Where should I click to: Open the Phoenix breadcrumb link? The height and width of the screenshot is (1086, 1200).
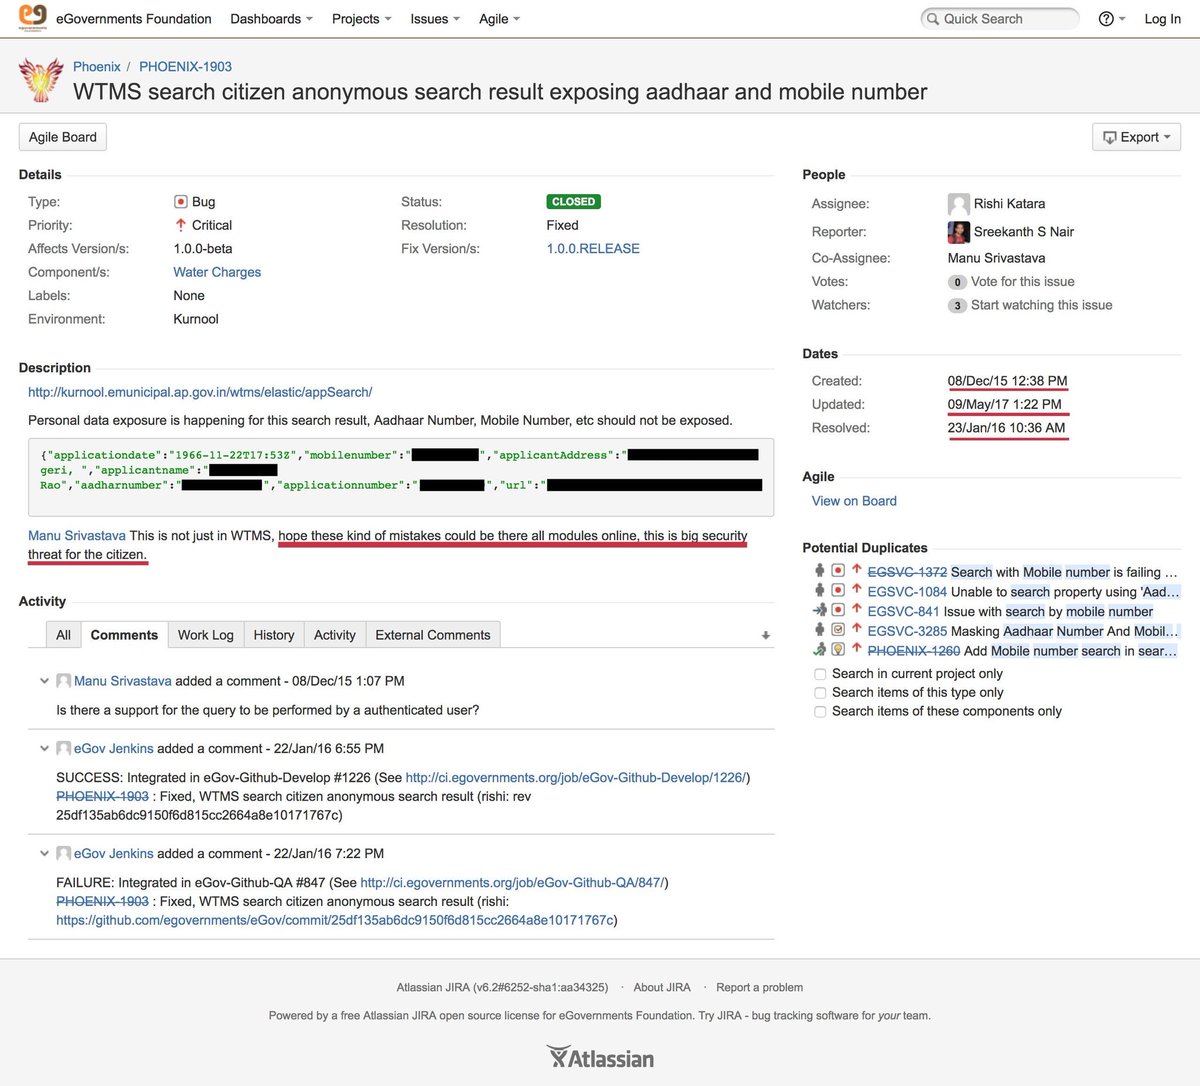[97, 67]
